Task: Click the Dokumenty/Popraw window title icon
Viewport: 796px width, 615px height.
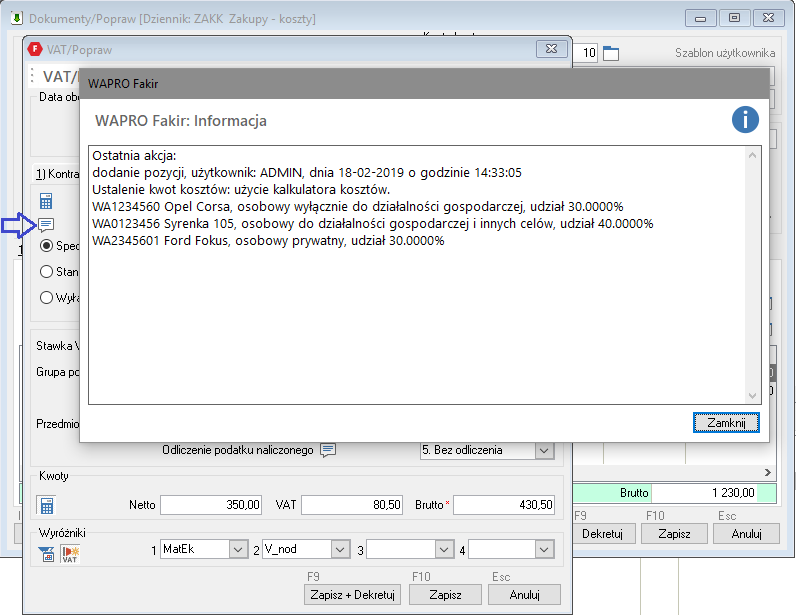Action: [x=17, y=18]
